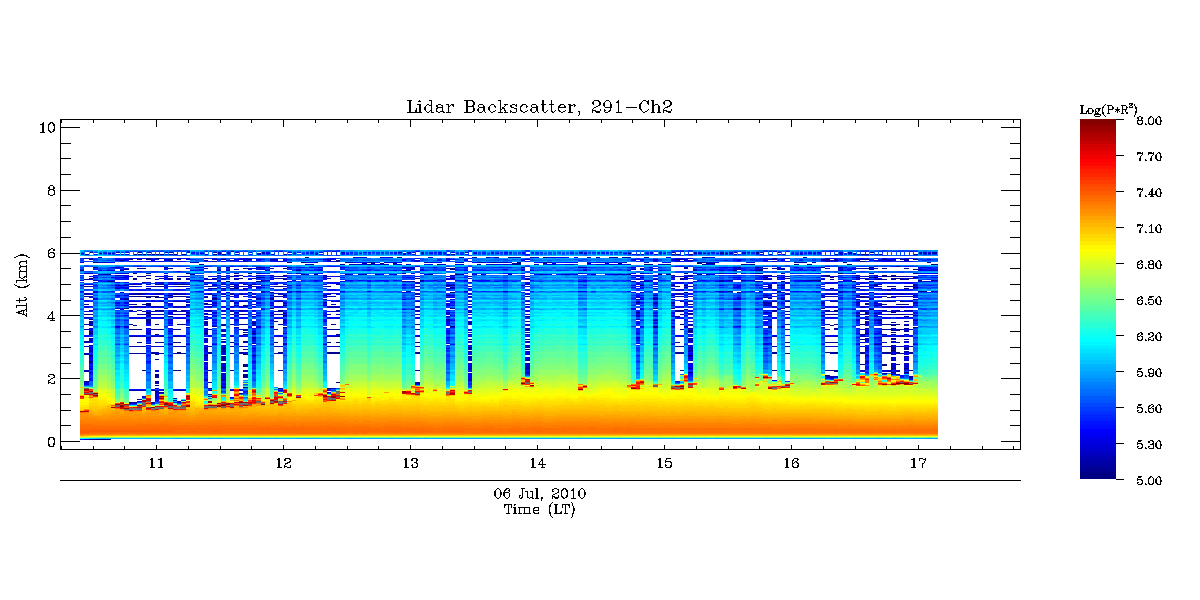Click the '5.90' colorbar value
This screenshot has height=600, width=1200.
[1149, 373]
